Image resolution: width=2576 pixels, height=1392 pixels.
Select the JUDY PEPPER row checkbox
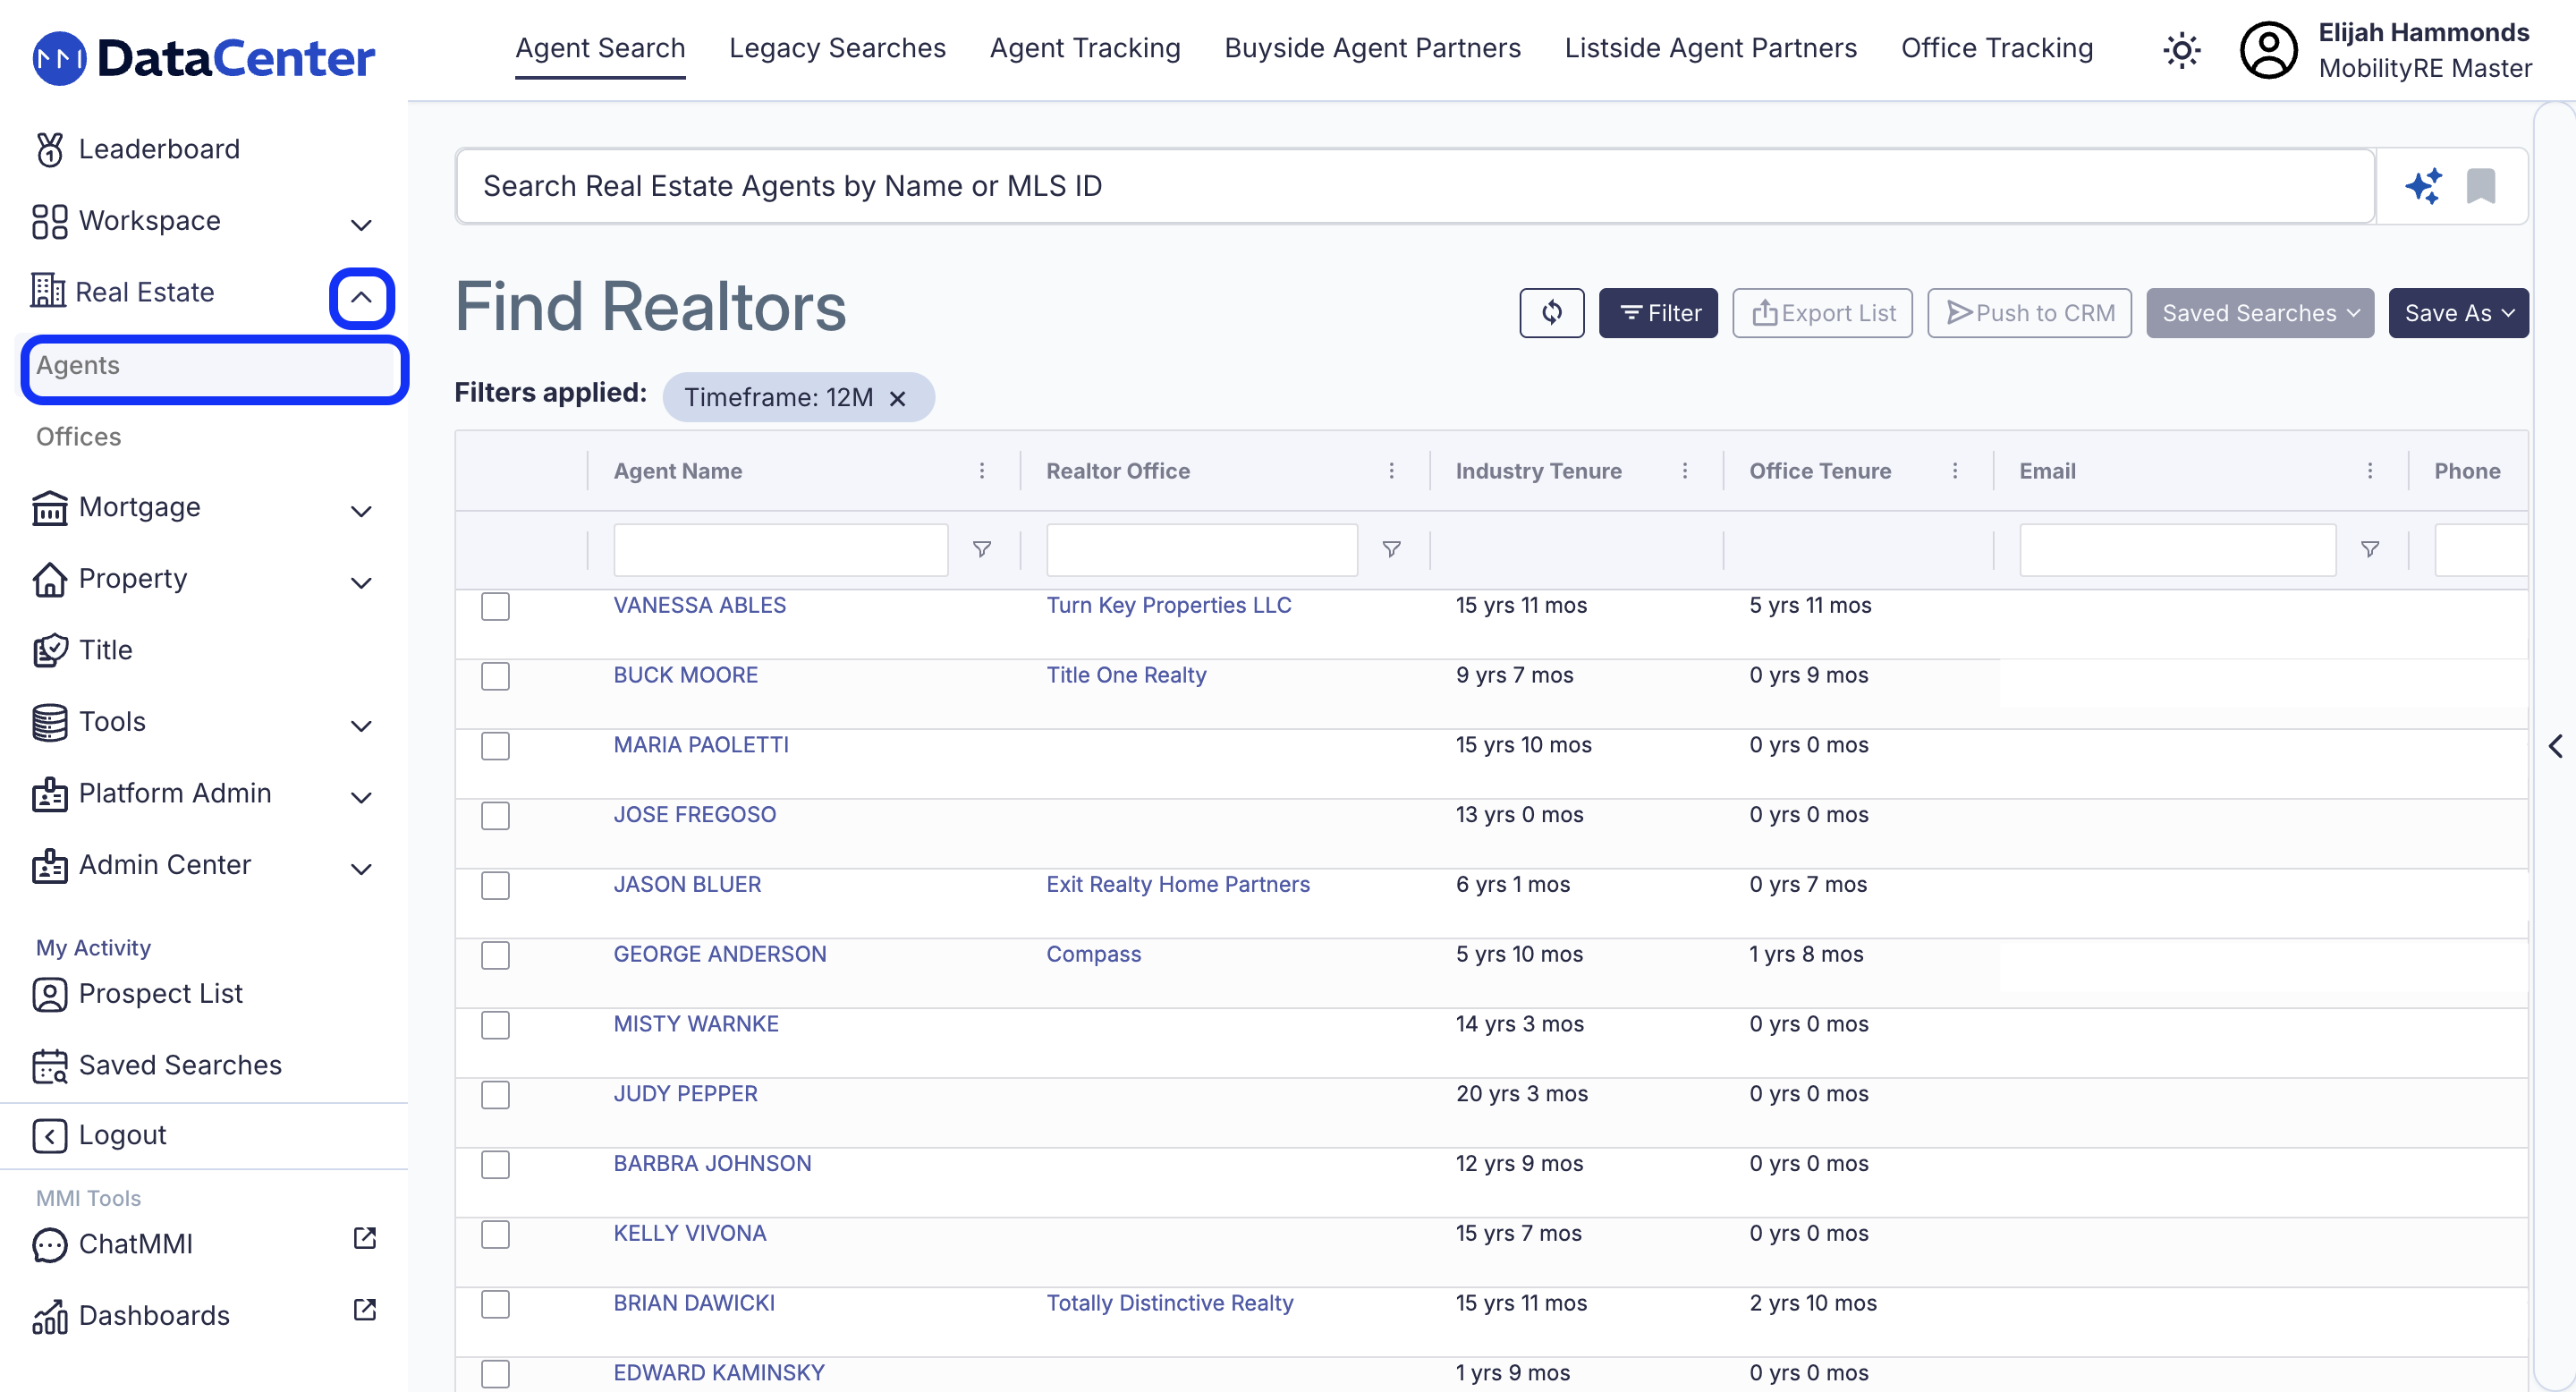[x=495, y=1095]
